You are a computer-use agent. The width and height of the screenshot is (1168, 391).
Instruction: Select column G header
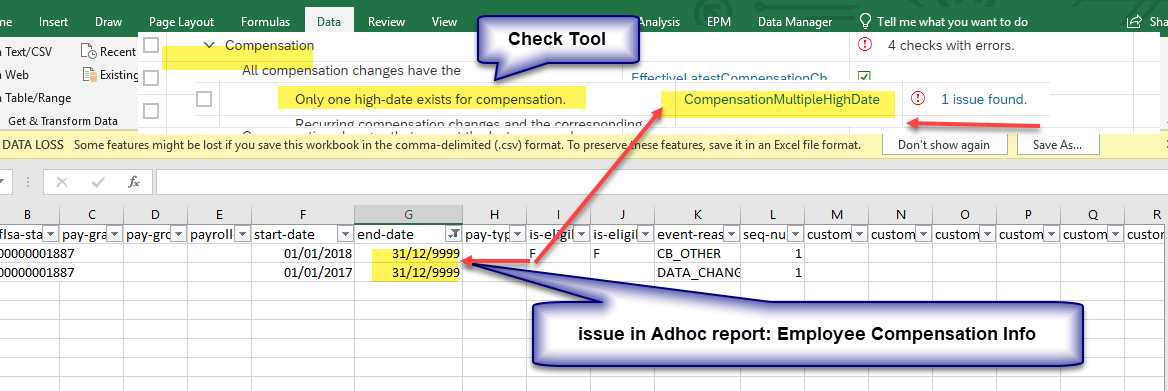point(408,214)
